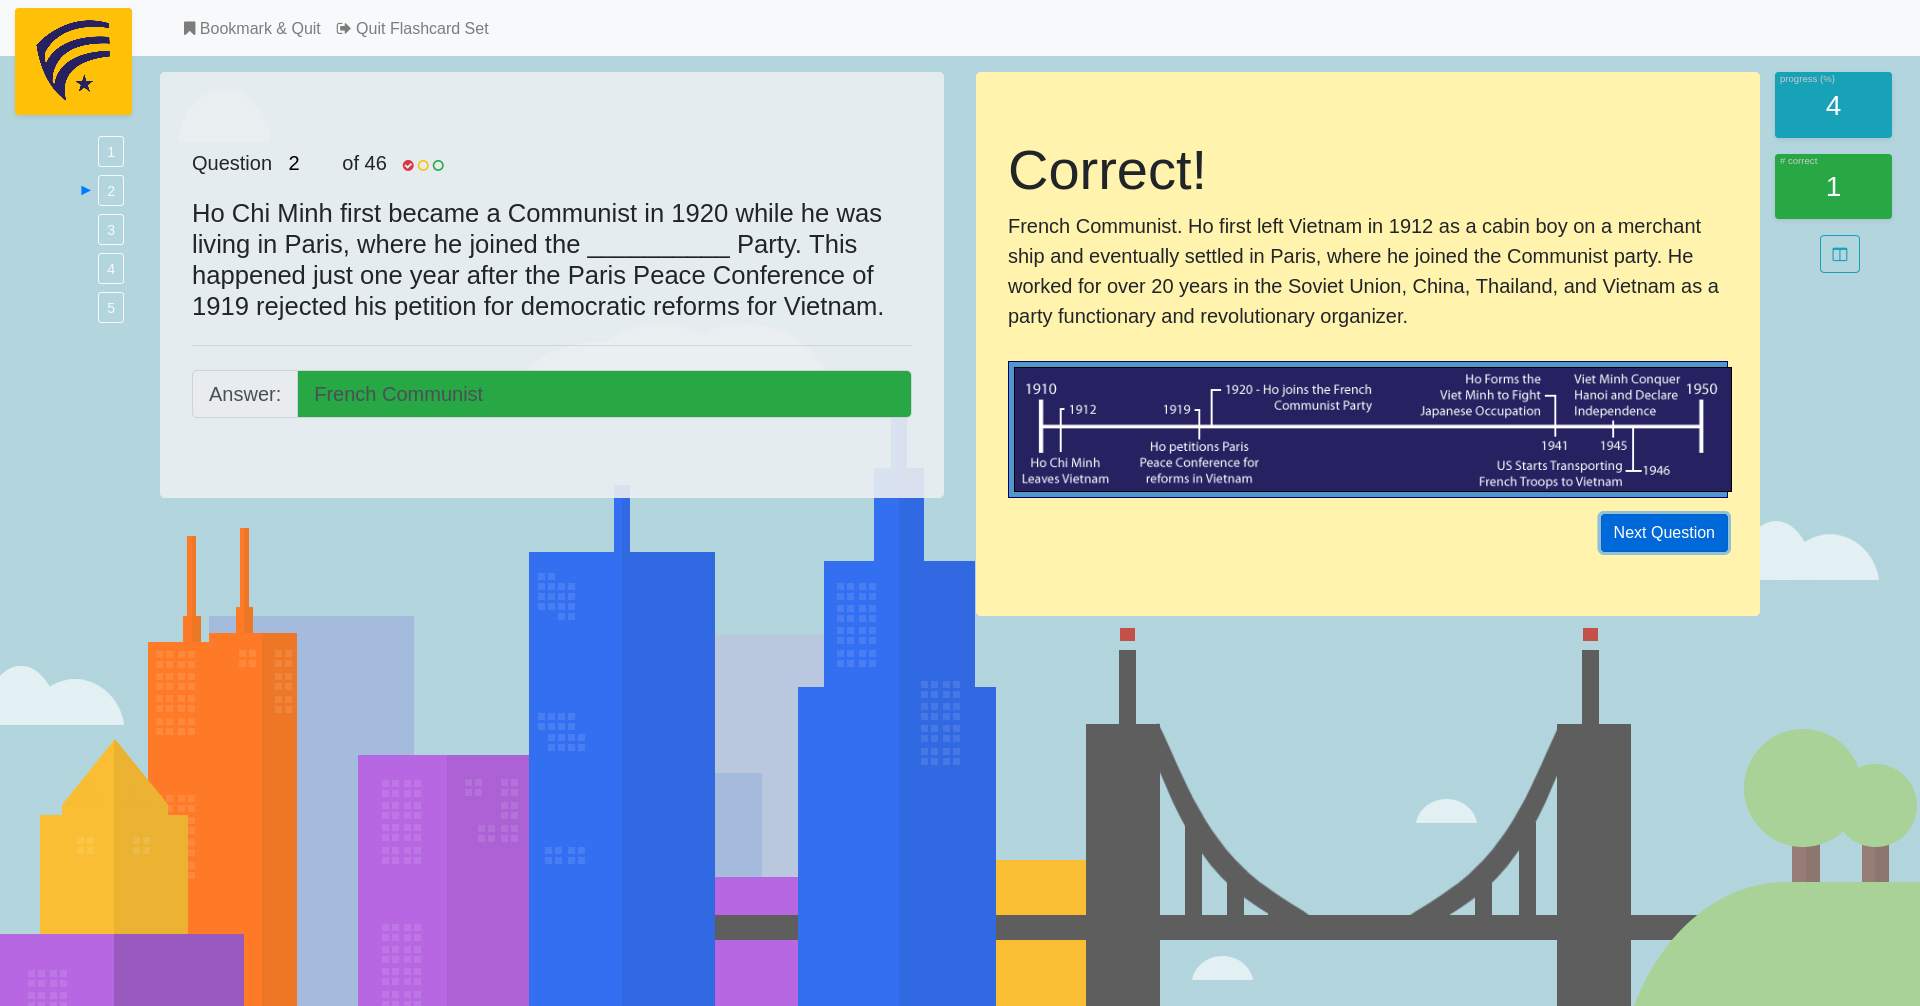Open question 5 from sidebar
This screenshot has width=1920, height=1006.
pos(111,308)
